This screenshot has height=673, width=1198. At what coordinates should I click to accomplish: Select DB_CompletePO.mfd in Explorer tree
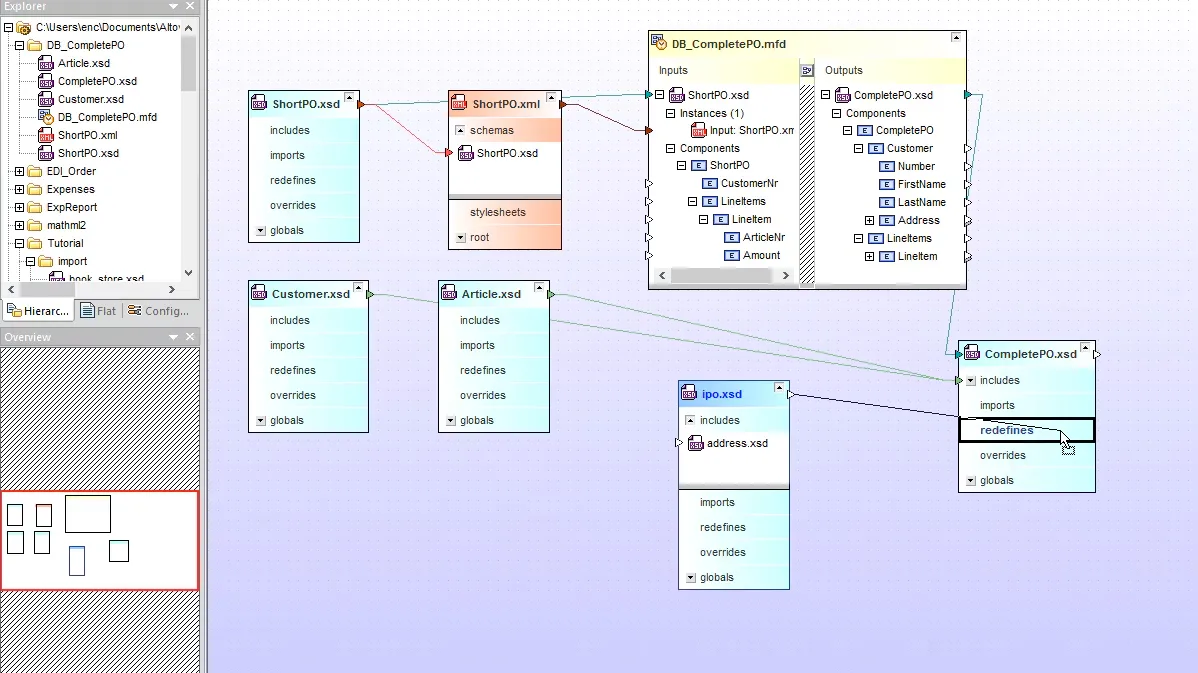point(107,117)
